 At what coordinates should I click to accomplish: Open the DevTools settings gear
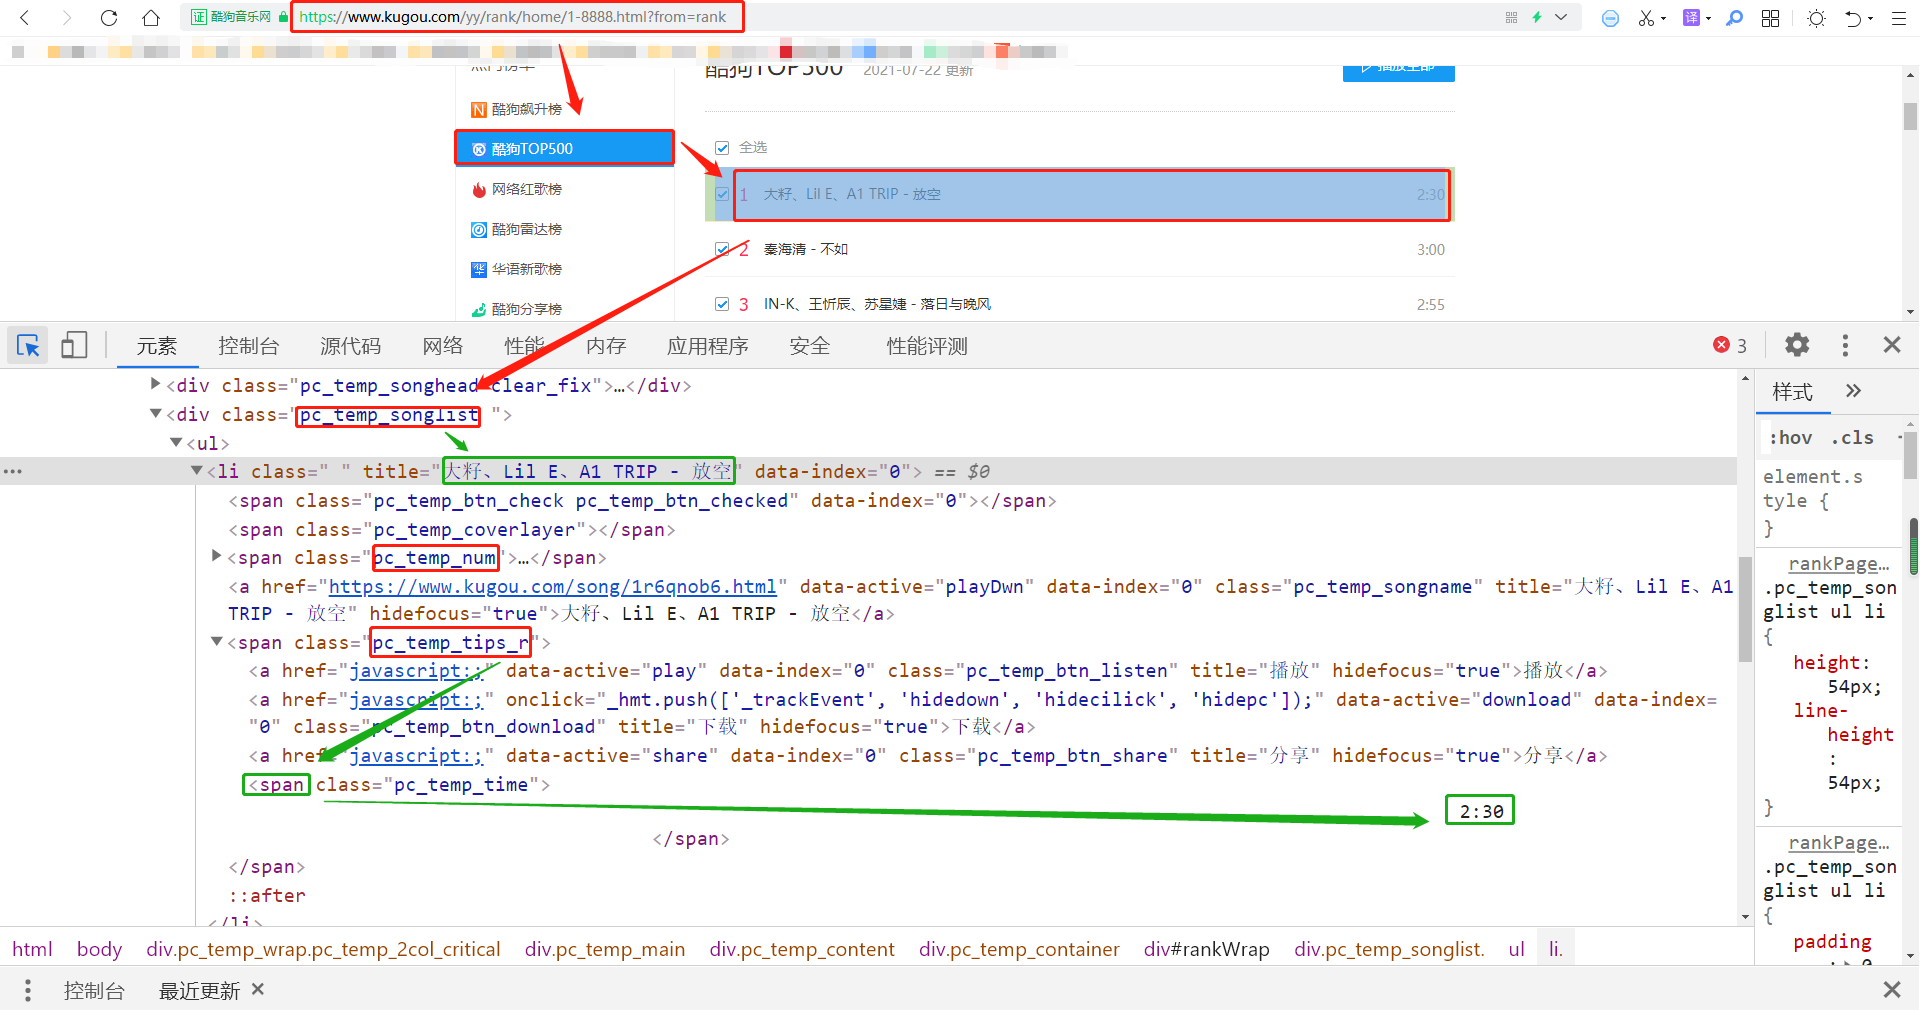point(1796,345)
